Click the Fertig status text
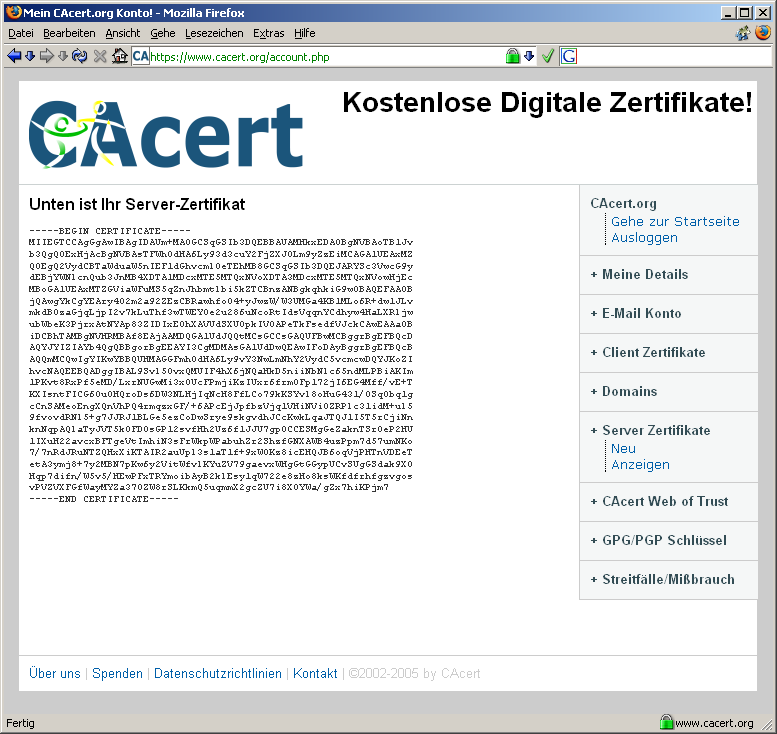This screenshot has width=777, height=734. (20, 723)
